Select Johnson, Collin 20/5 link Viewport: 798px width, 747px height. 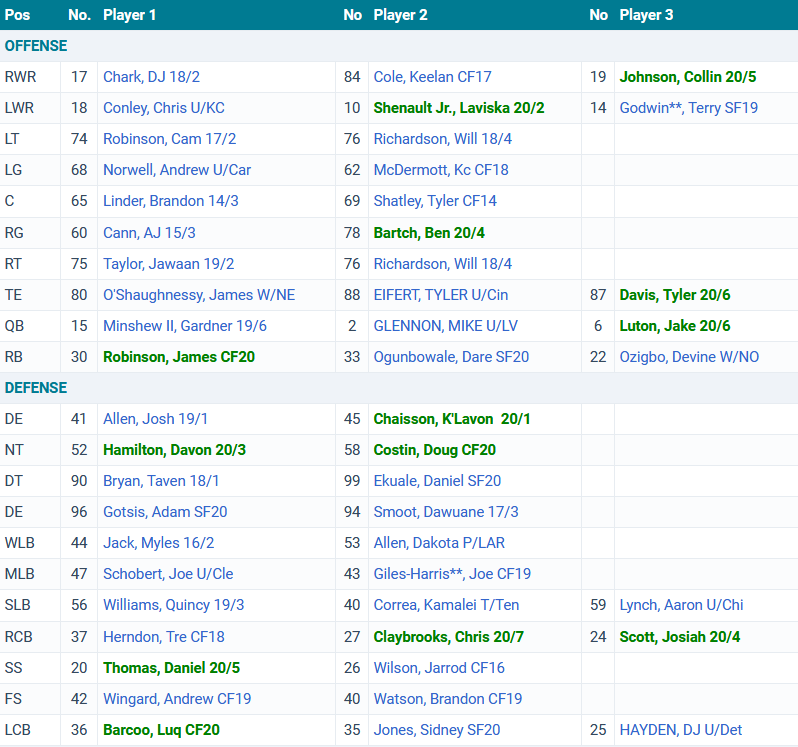click(x=688, y=77)
